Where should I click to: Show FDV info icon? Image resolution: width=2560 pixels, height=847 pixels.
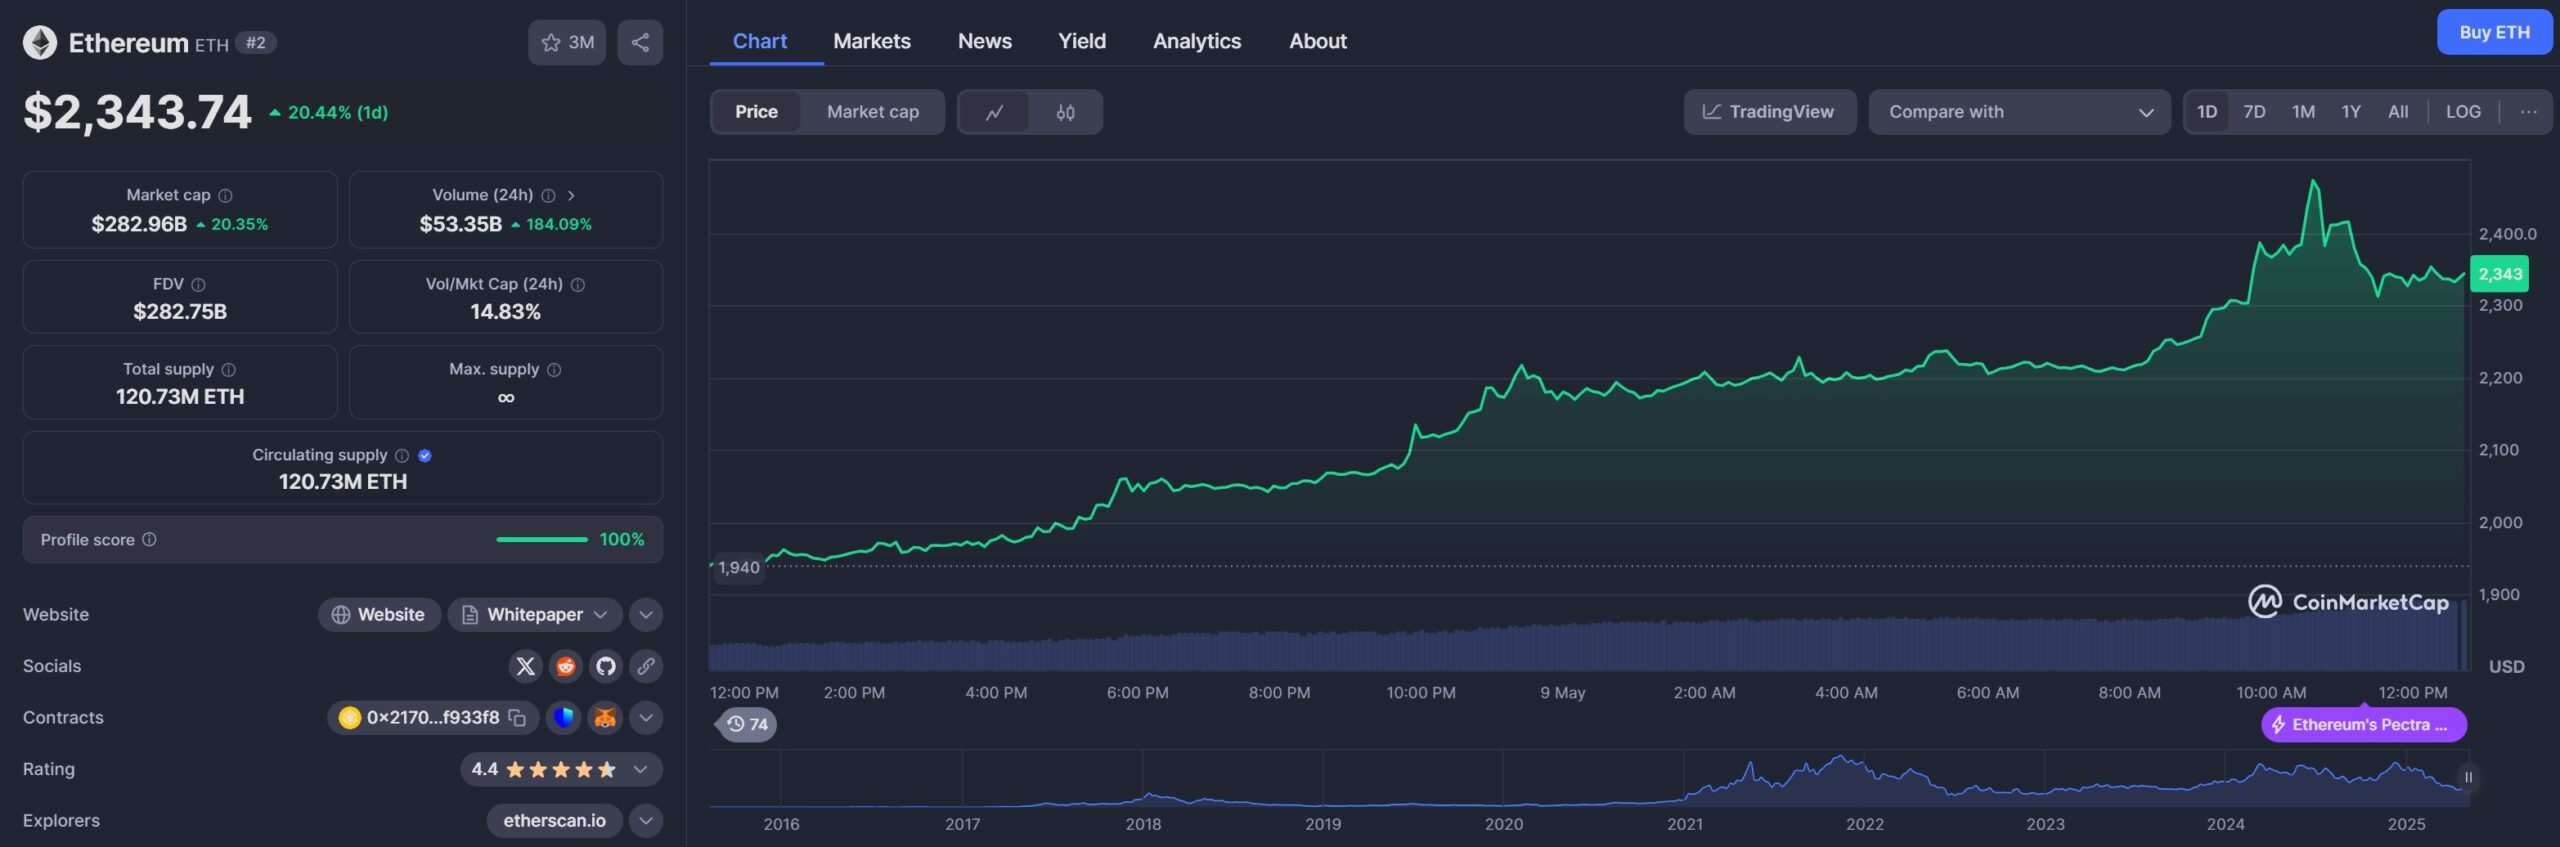pyautogui.click(x=198, y=285)
